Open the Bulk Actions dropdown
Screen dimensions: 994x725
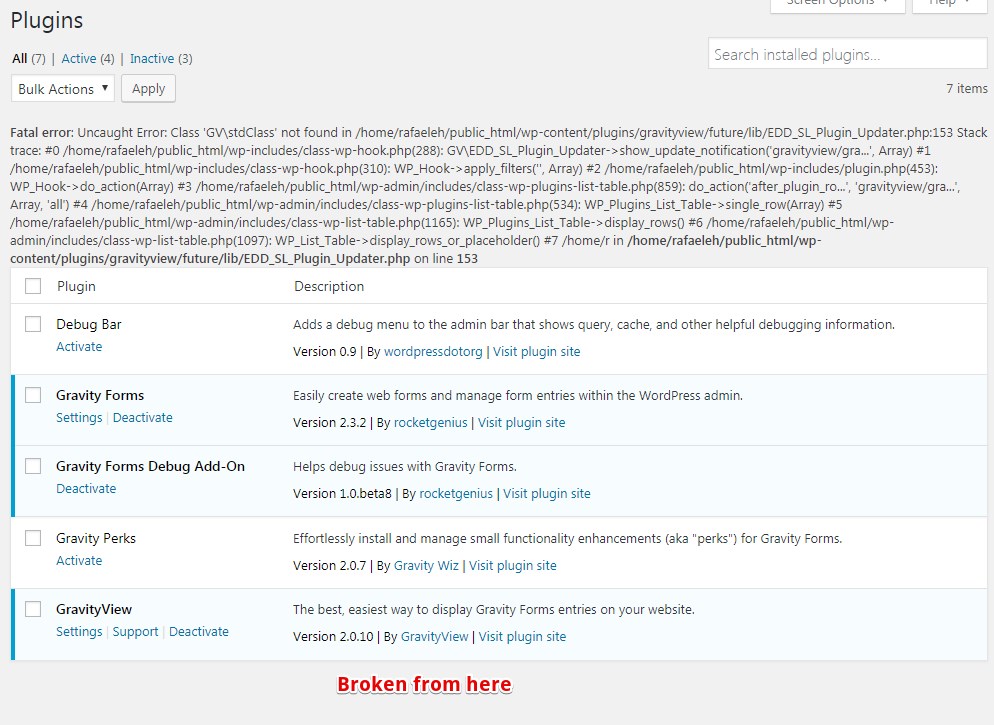[62, 89]
